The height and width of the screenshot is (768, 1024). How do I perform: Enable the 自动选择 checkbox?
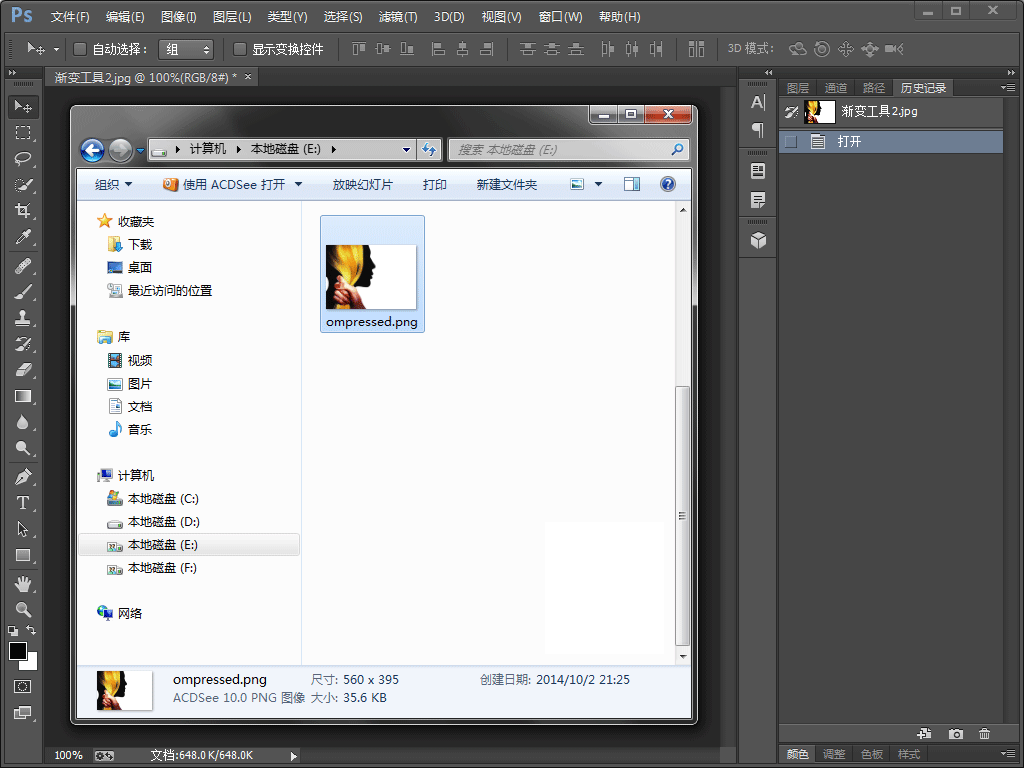point(80,49)
